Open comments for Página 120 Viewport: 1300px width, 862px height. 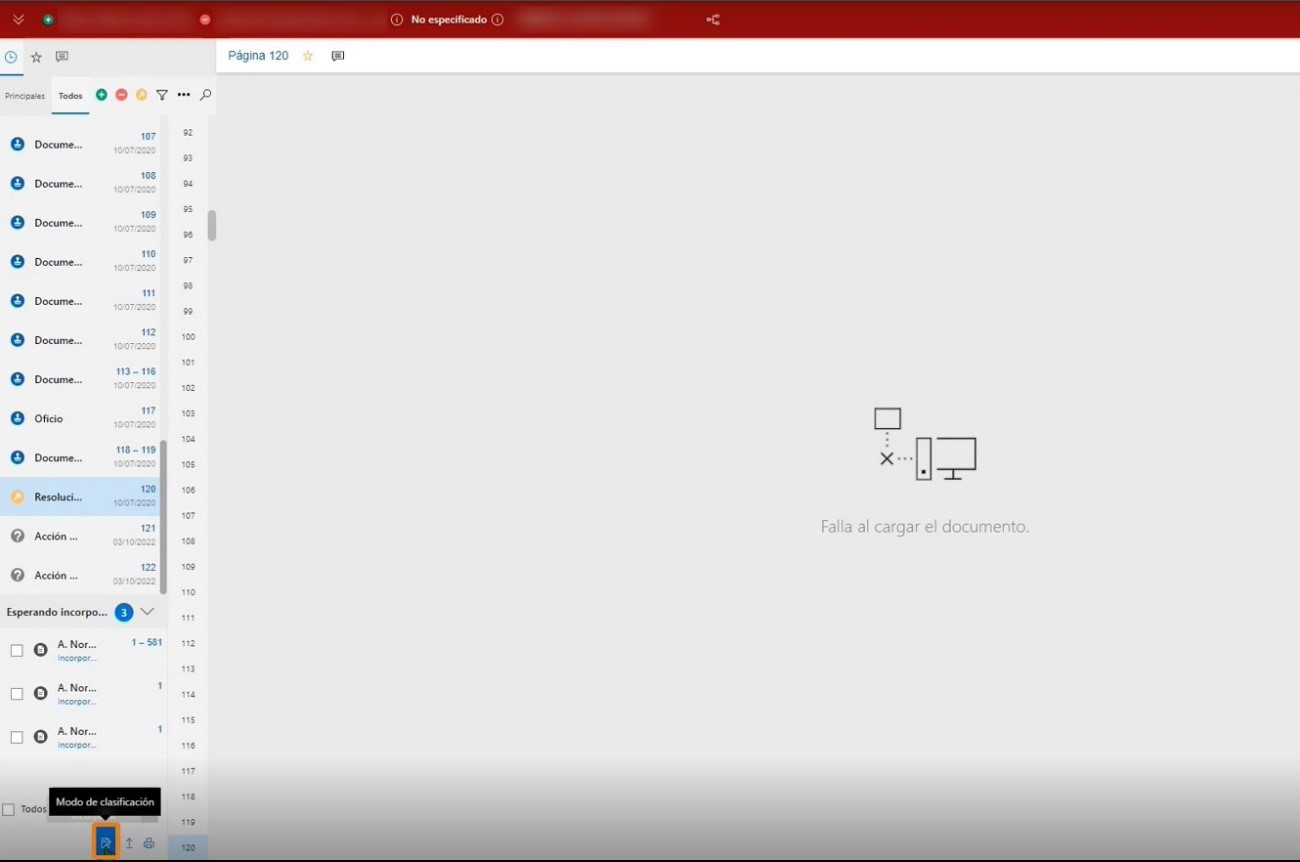tap(338, 56)
